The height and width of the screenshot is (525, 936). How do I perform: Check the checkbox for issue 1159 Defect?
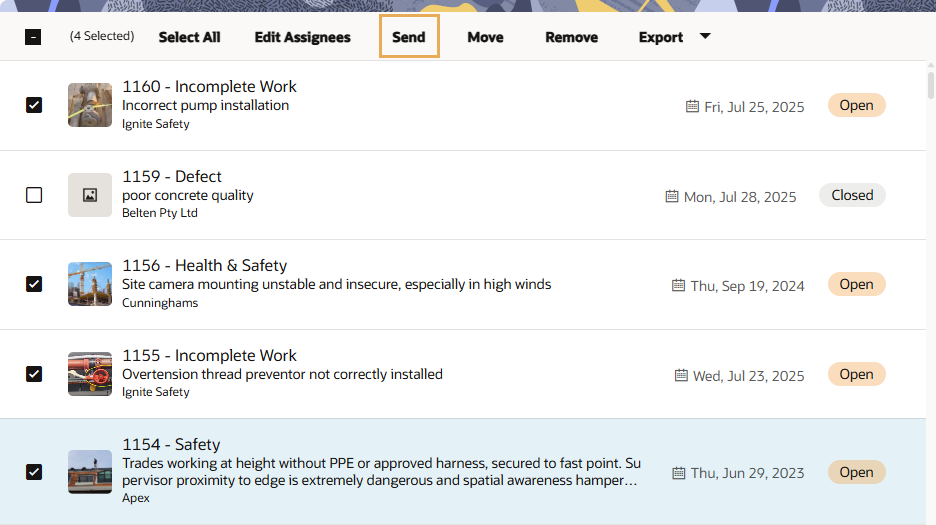click(34, 195)
